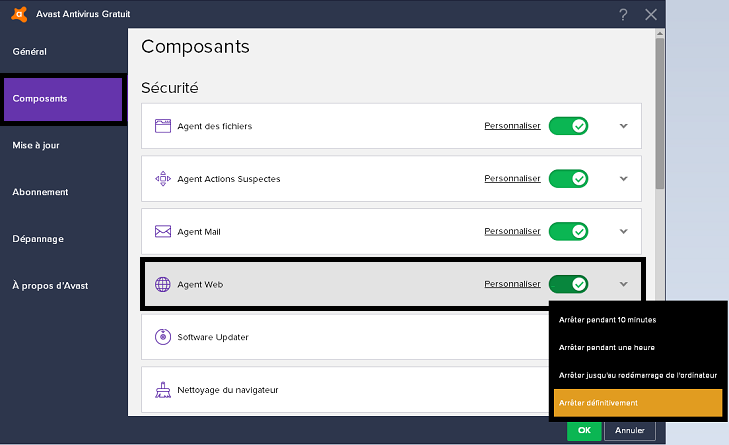Click the Agent Mail envelope icon
Image resolution: width=729 pixels, height=445 pixels.
(x=163, y=231)
